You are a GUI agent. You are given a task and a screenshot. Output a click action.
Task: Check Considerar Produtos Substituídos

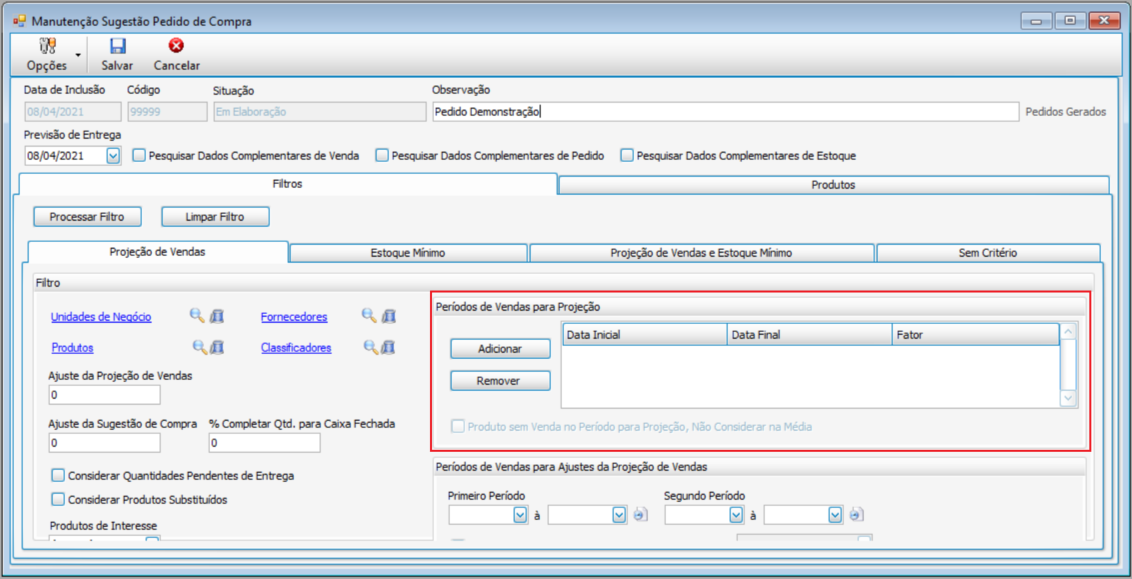coord(58,499)
